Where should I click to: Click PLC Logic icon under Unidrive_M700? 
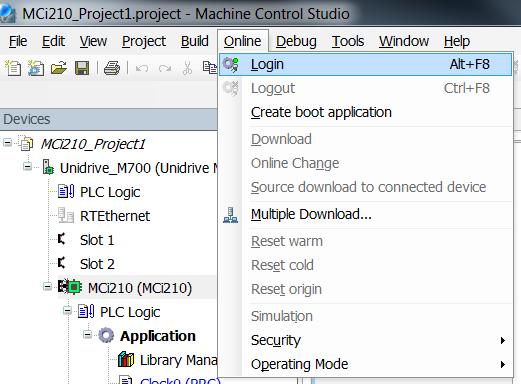tap(66, 191)
